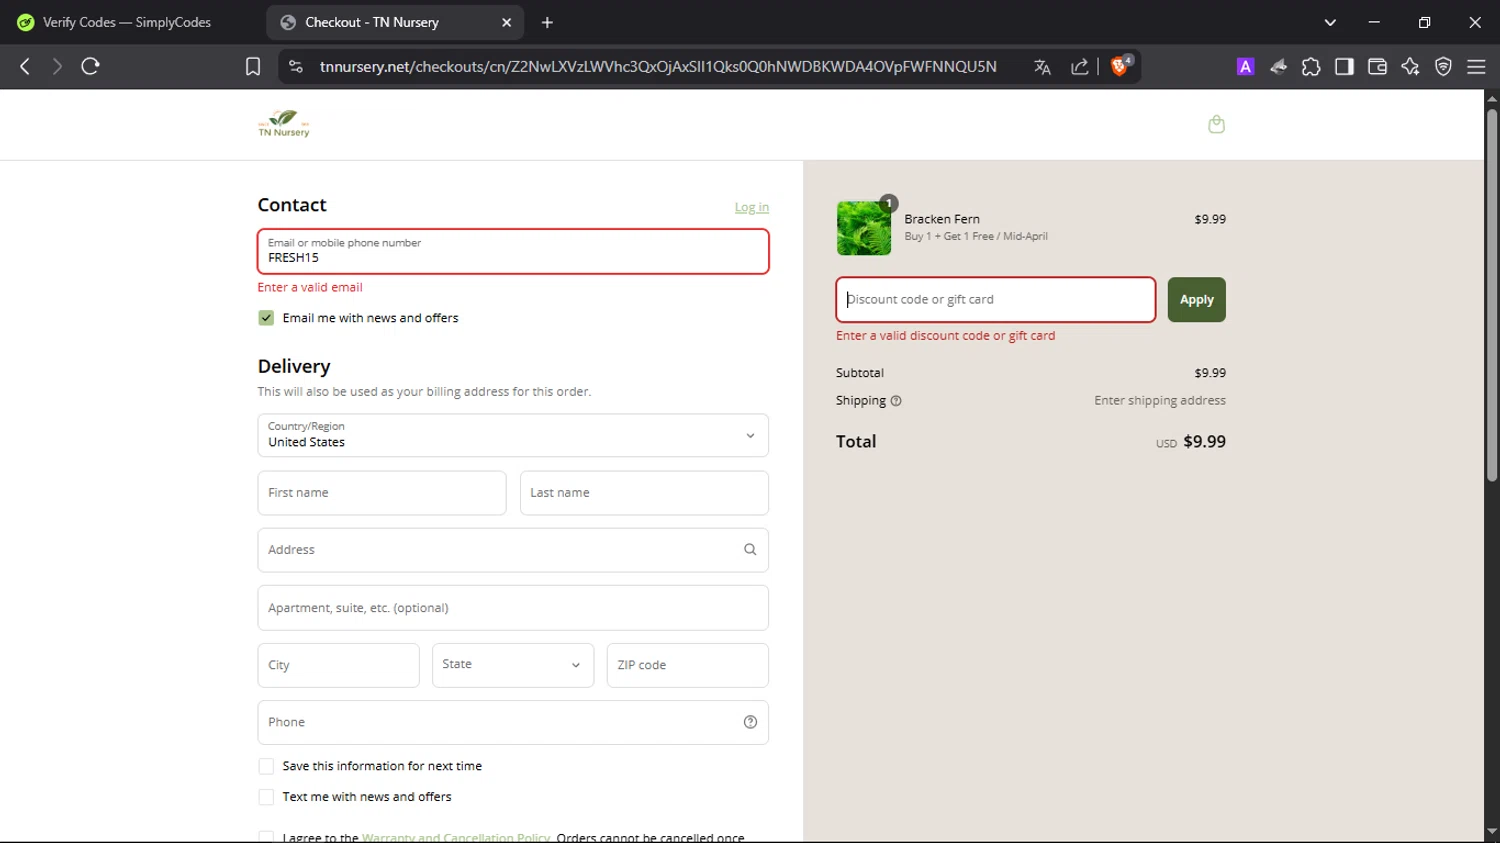Viewport: 1500px width, 843px height.
Task: Click the discount code or gift card field
Action: pos(996,299)
